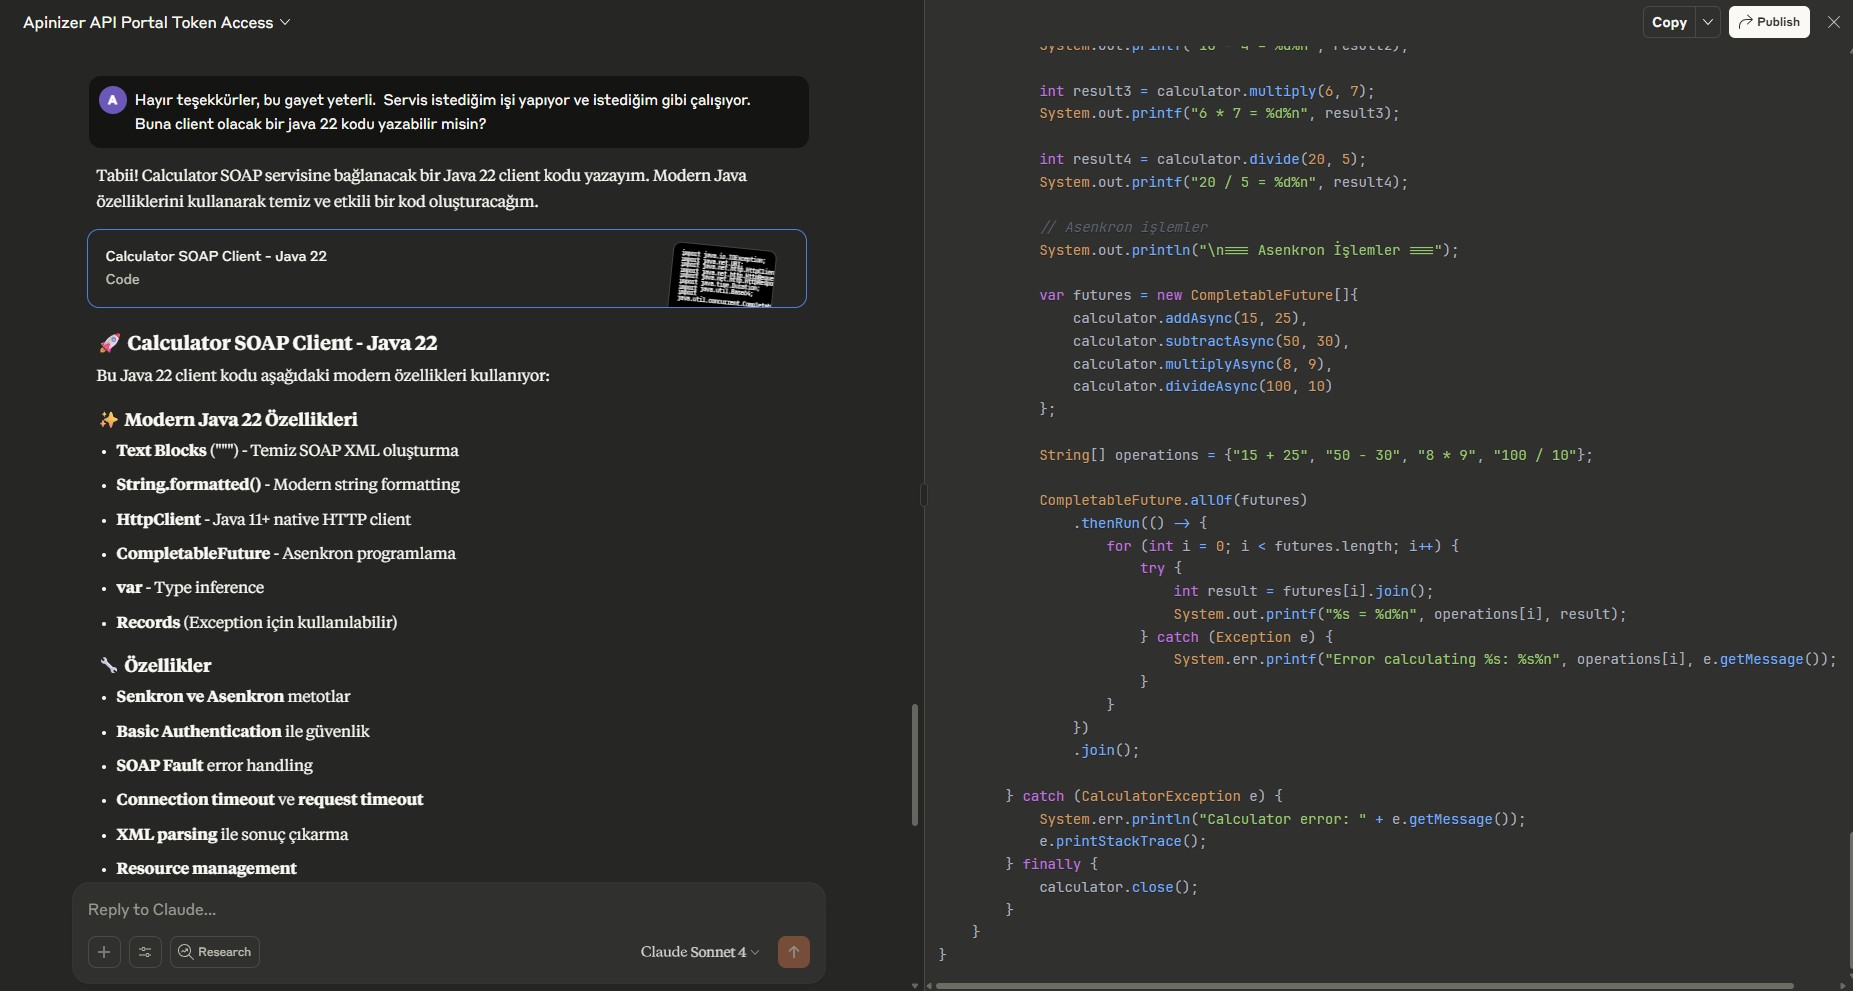This screenshot has width=1853, height=991.
Task: Copy the artifact code
Action: click(1668, 22)
